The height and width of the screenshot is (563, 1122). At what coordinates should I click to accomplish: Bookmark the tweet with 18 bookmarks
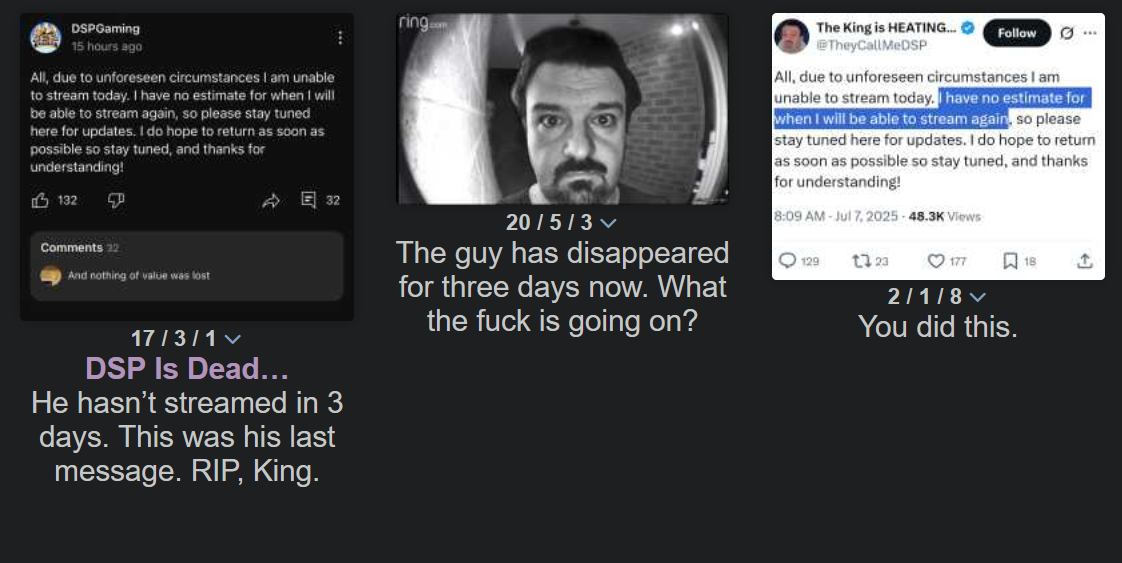tap(1010, 261)
